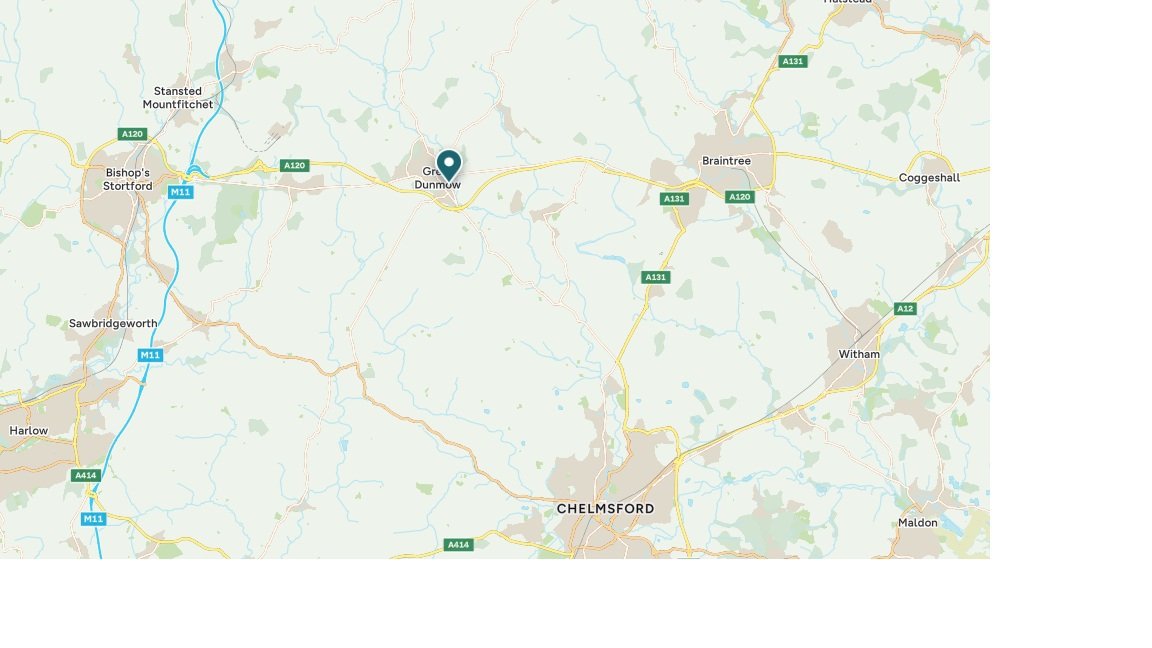
Task: Click the Great Dunmow town label
Action: point(437,178)
